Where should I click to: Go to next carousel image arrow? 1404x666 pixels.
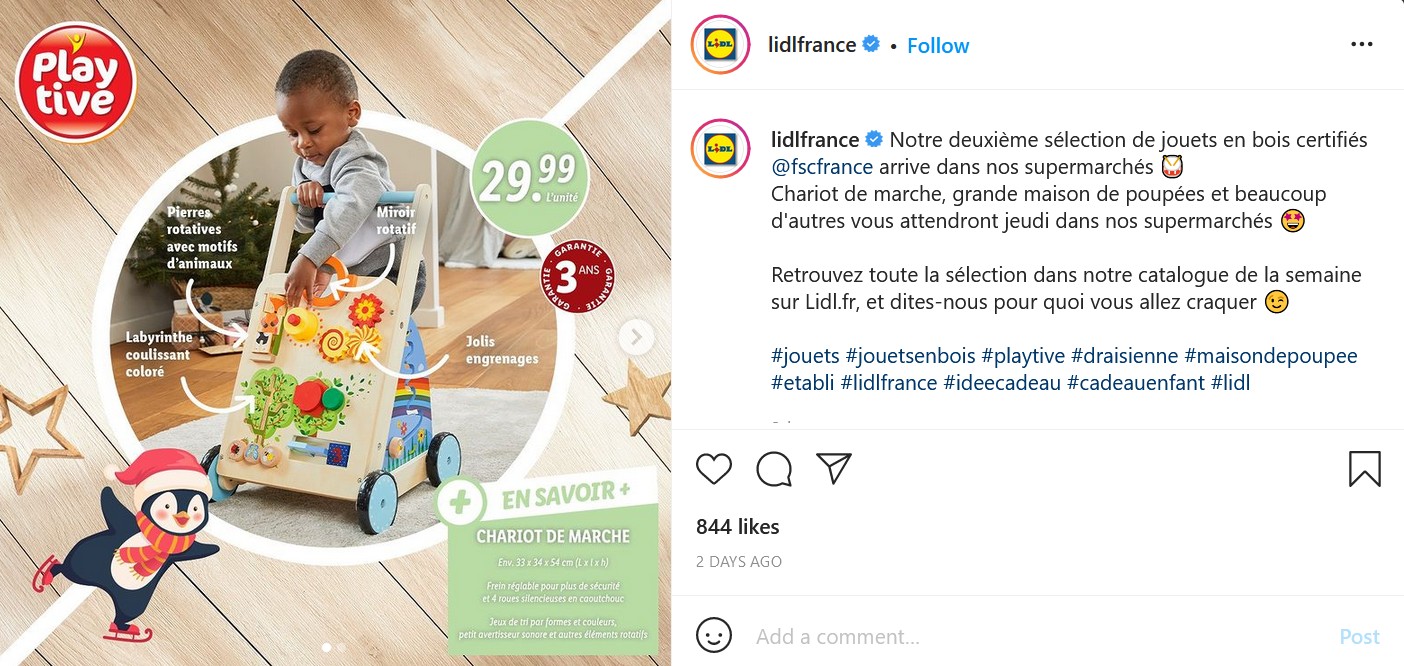click(636, 337)
